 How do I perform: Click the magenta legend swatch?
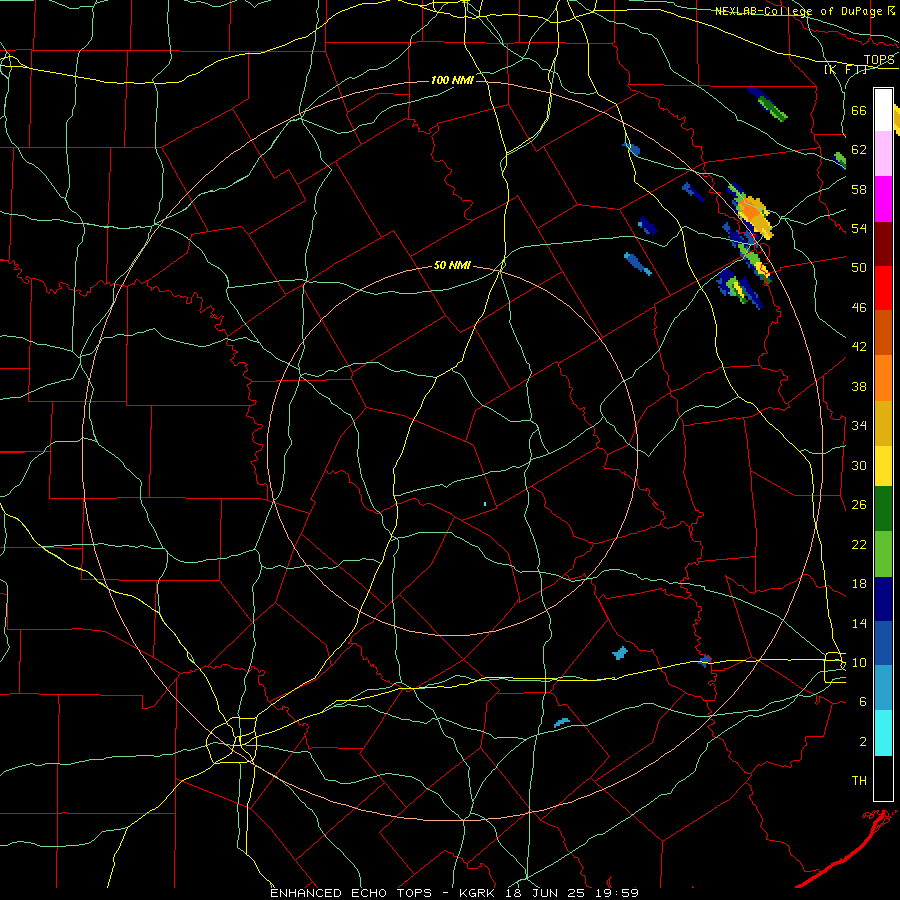(883, 199)
